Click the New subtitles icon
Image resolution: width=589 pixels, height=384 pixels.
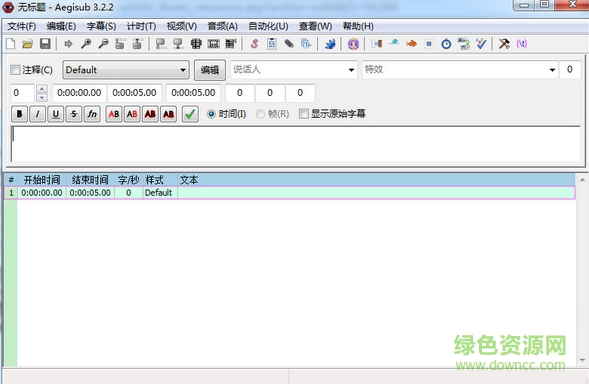coord(11,44)
